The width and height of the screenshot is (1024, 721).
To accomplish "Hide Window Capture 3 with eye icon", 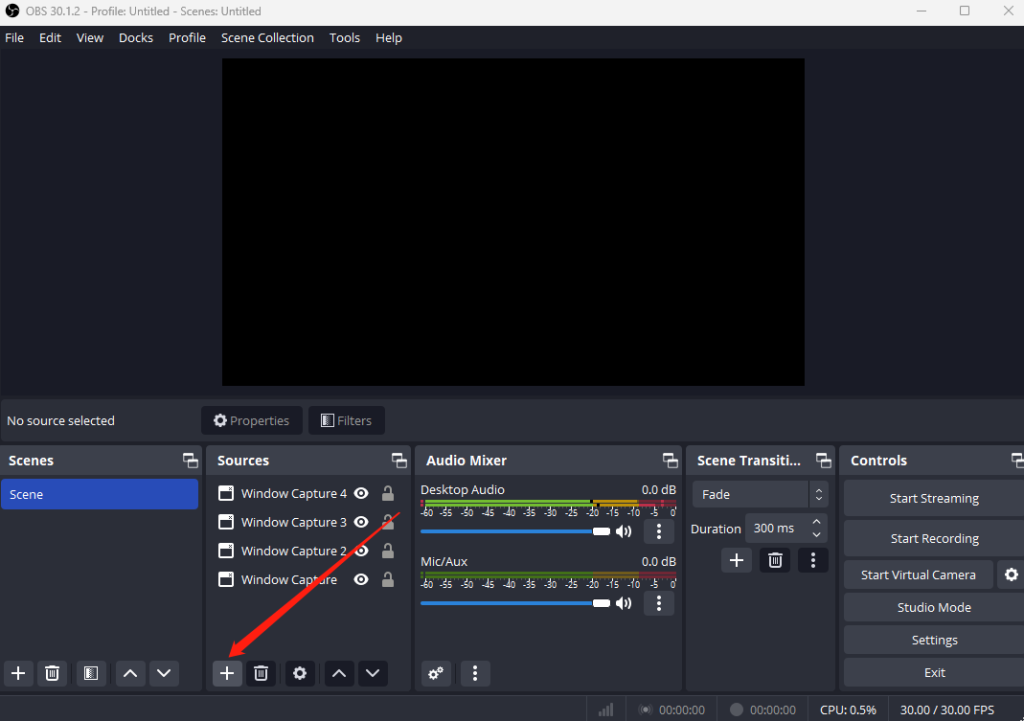I will tap(361, 522).
